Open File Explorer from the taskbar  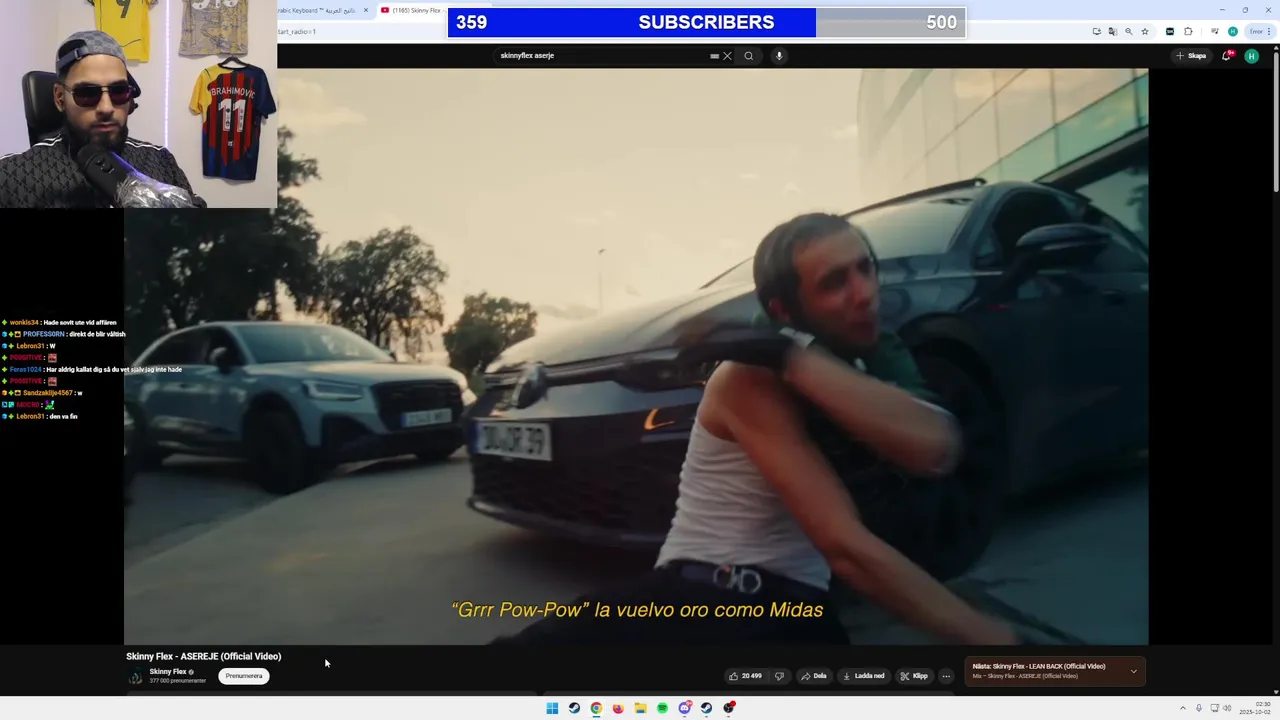pyautogui.click(x=640, y=708)
